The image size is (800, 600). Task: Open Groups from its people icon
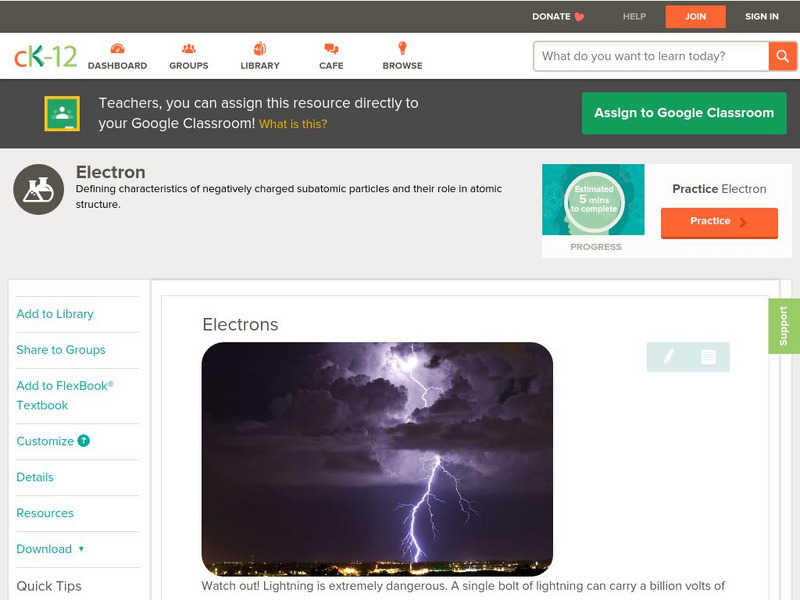[189, 48]
